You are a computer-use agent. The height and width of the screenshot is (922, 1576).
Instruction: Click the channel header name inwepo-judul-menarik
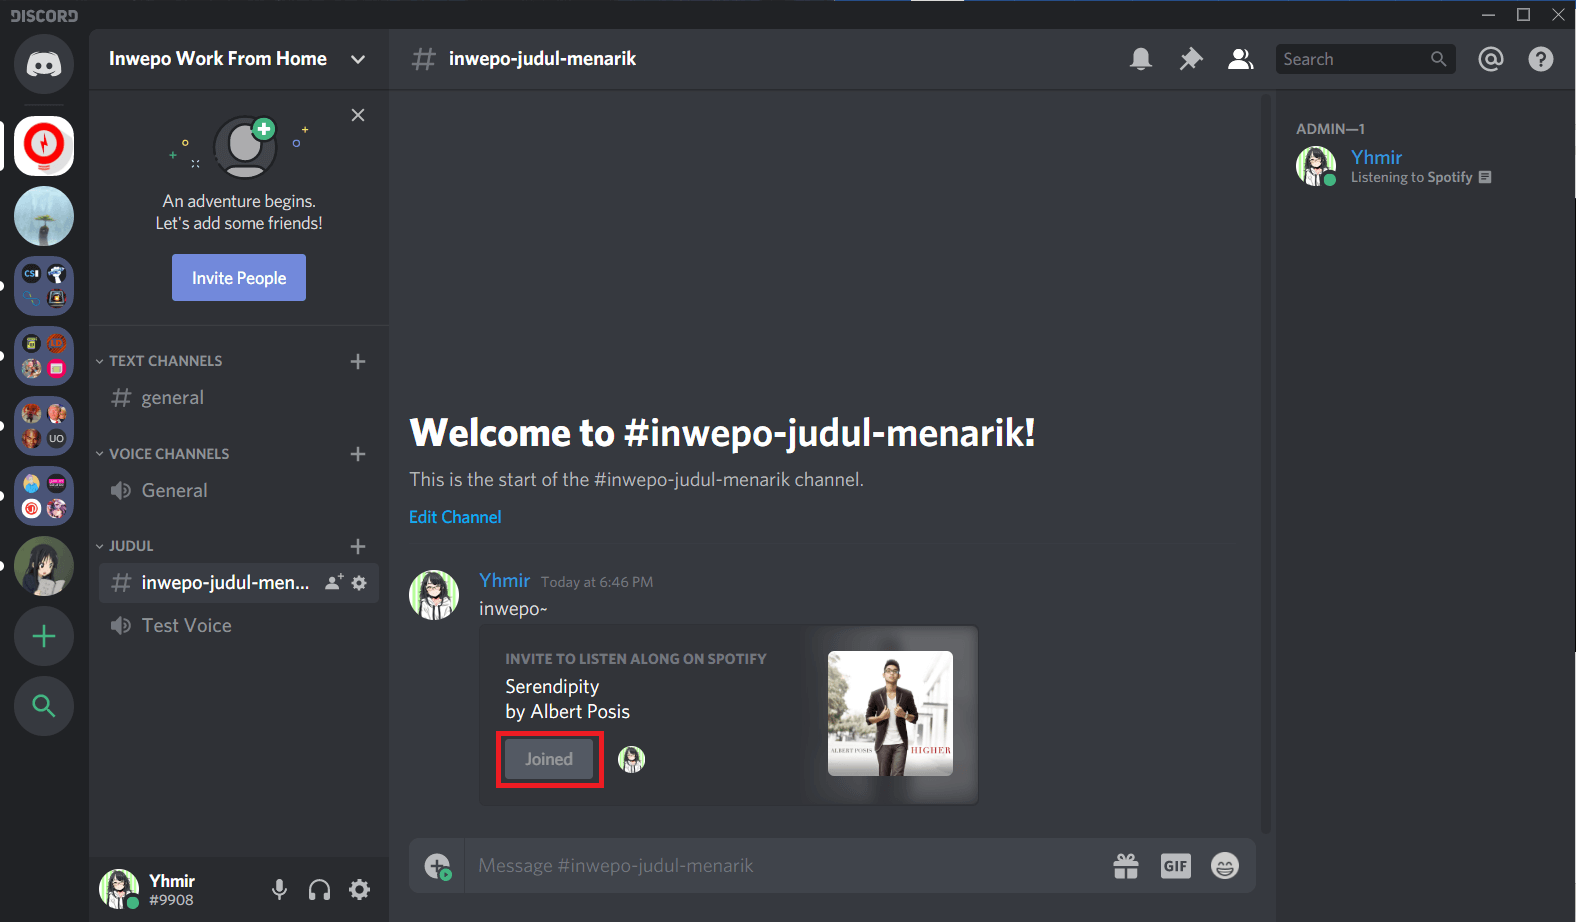pos(542,59)
